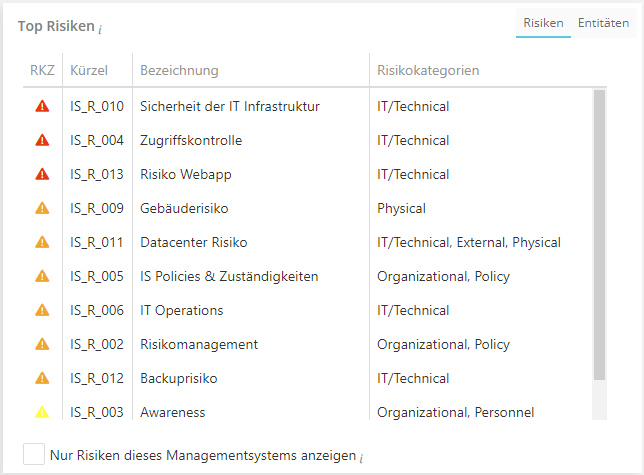Click orange warning icon for Datacenter Risiko
The image size is (644, 475).
[42, 242]
